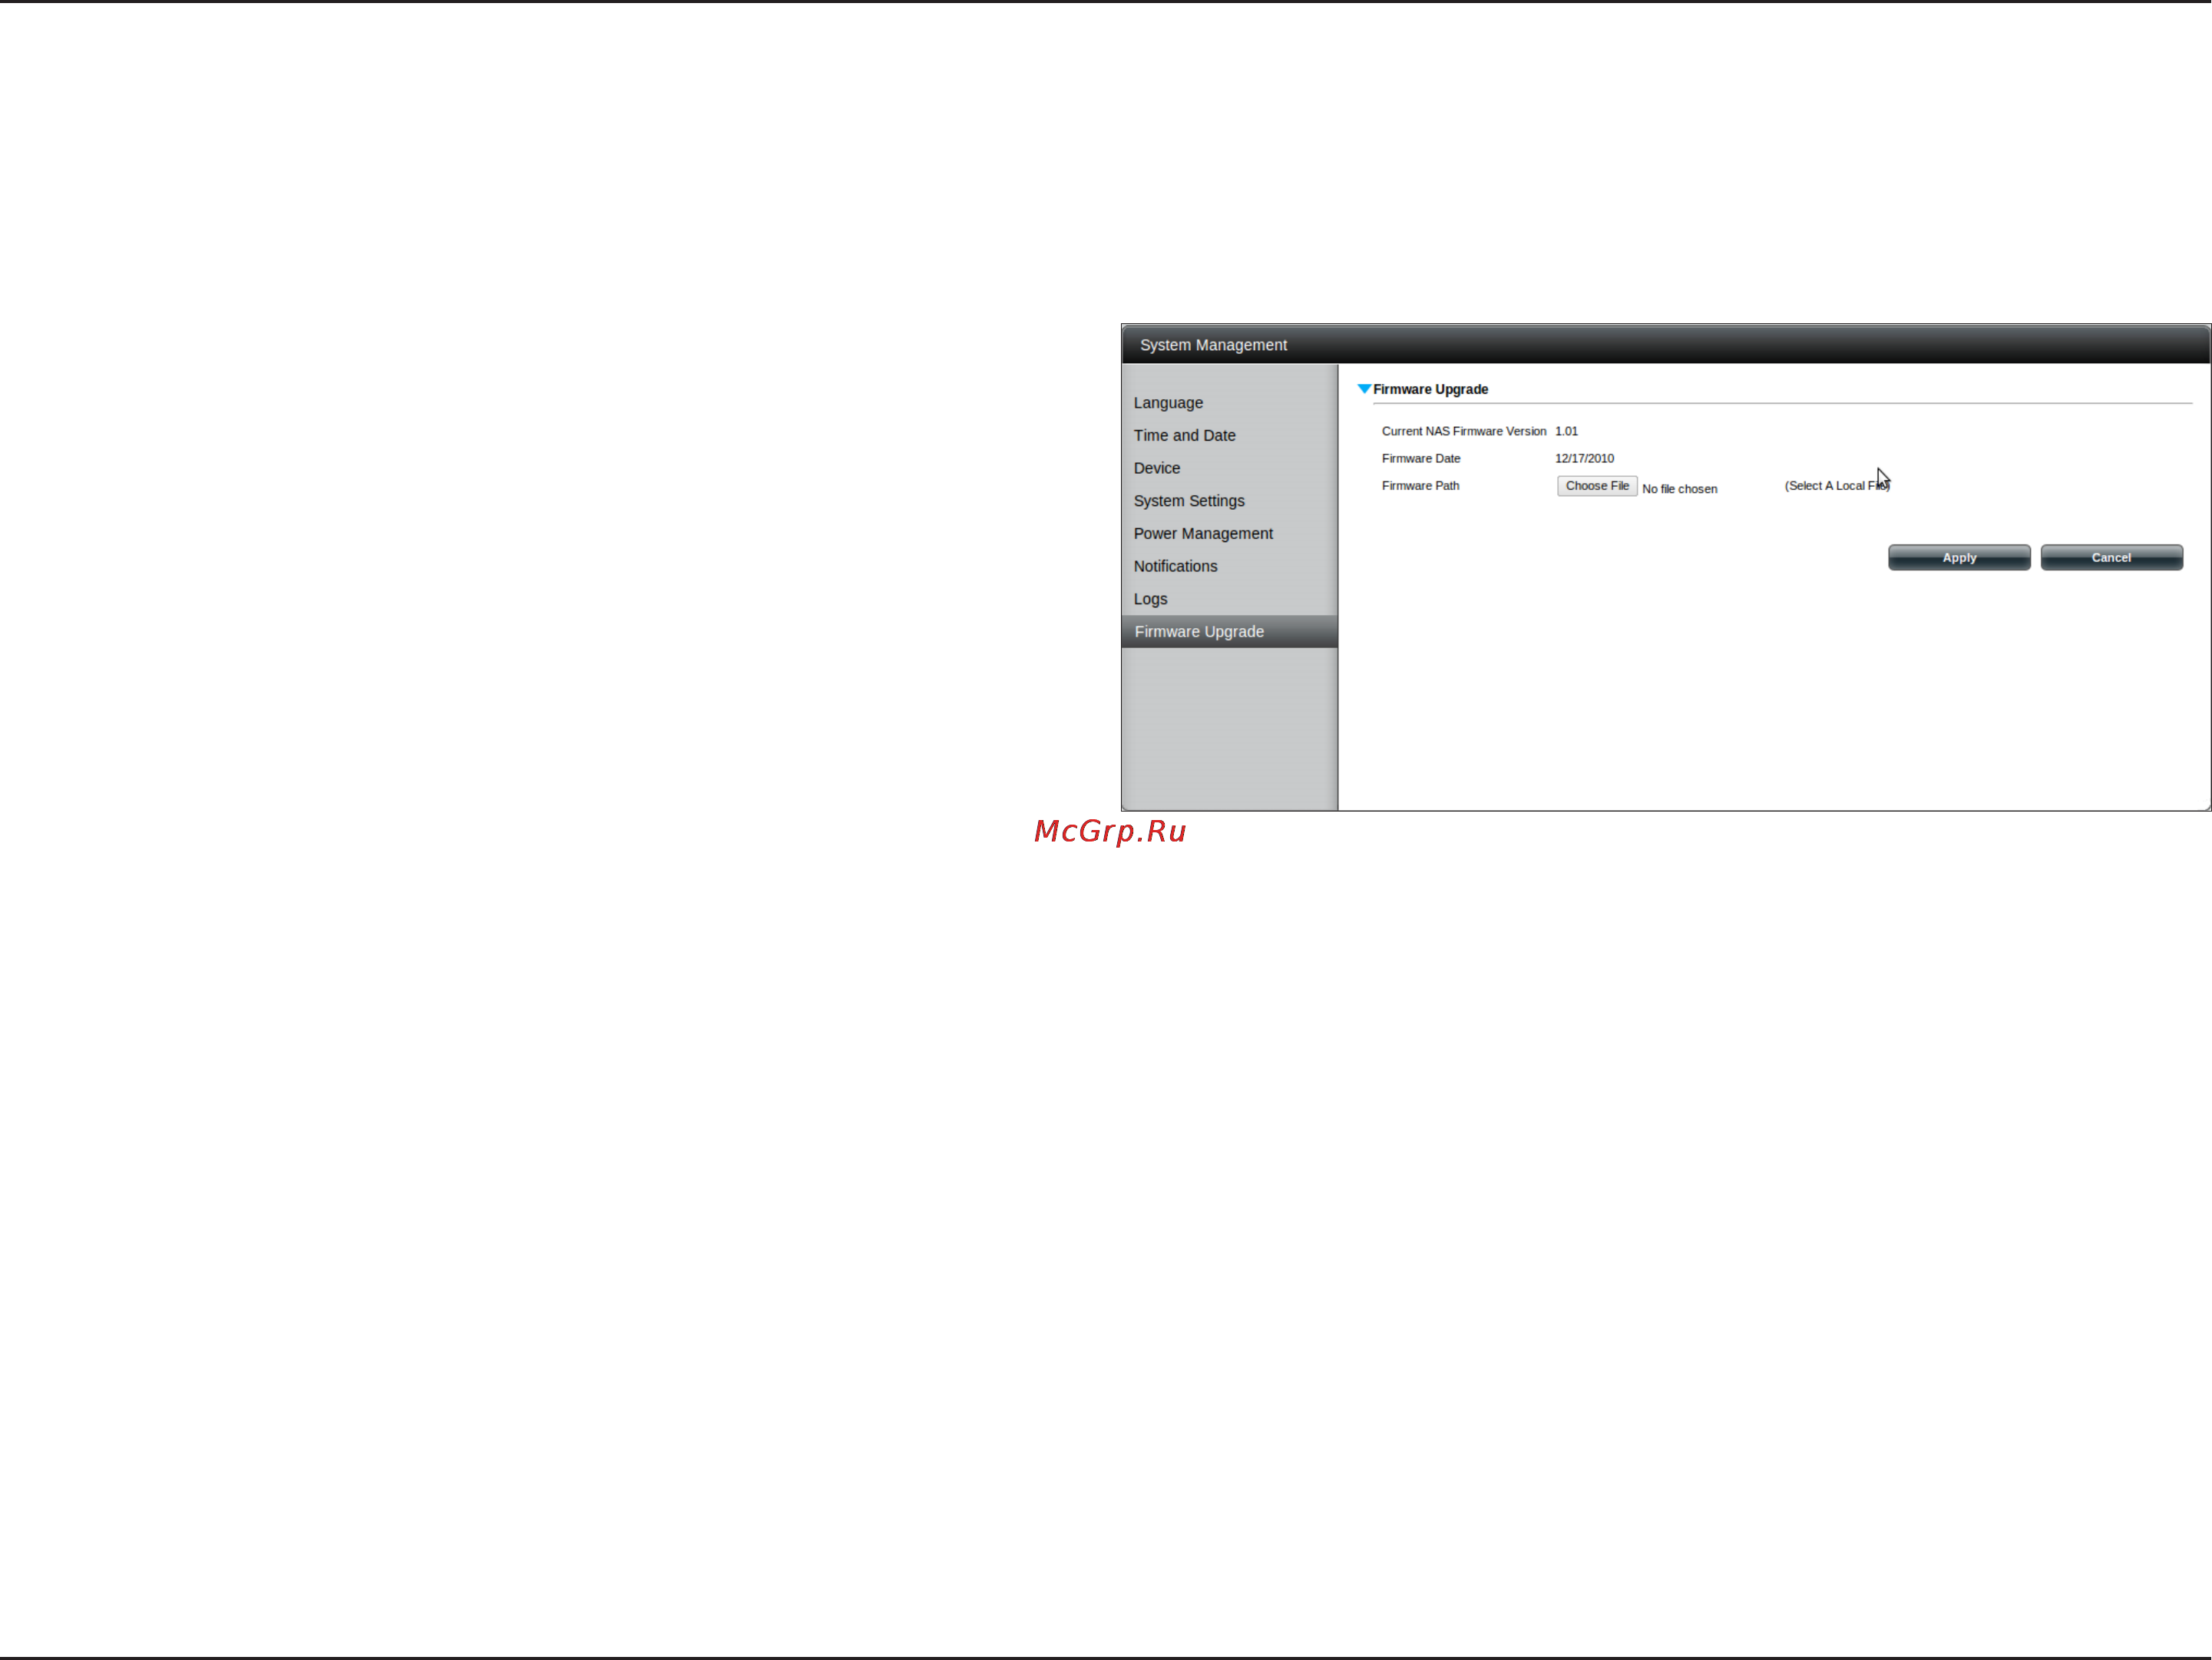
Task: Click the System Management title bar text
Action: point(1213,345)
